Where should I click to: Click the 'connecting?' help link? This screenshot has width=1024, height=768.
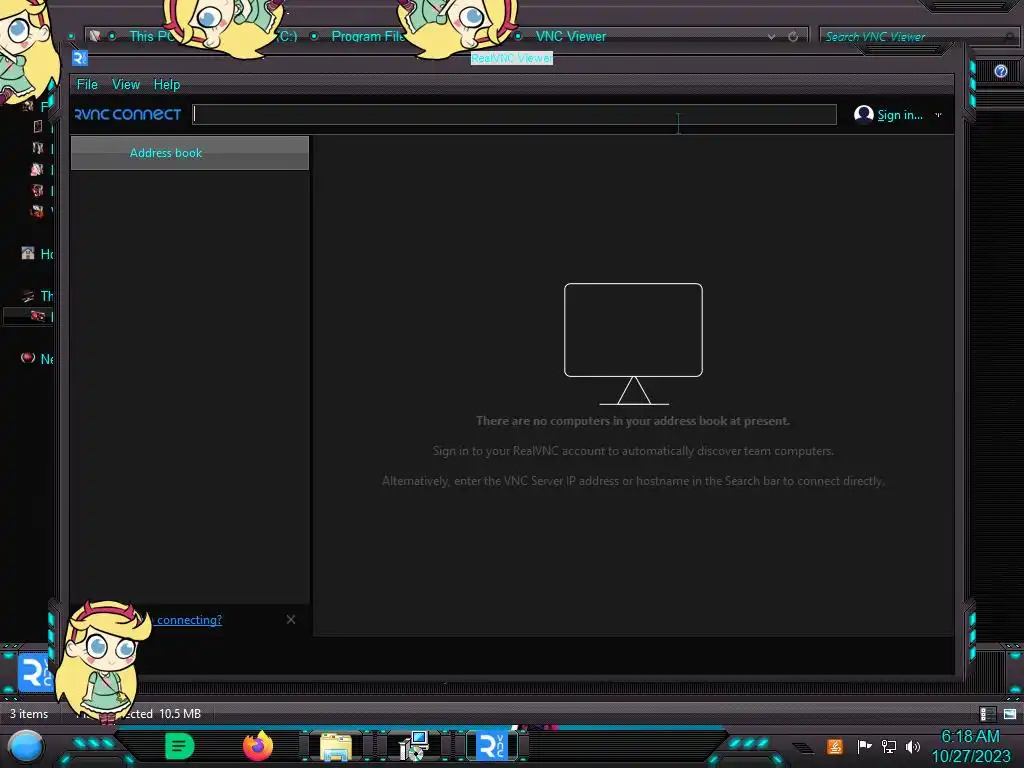pos(189,620)
